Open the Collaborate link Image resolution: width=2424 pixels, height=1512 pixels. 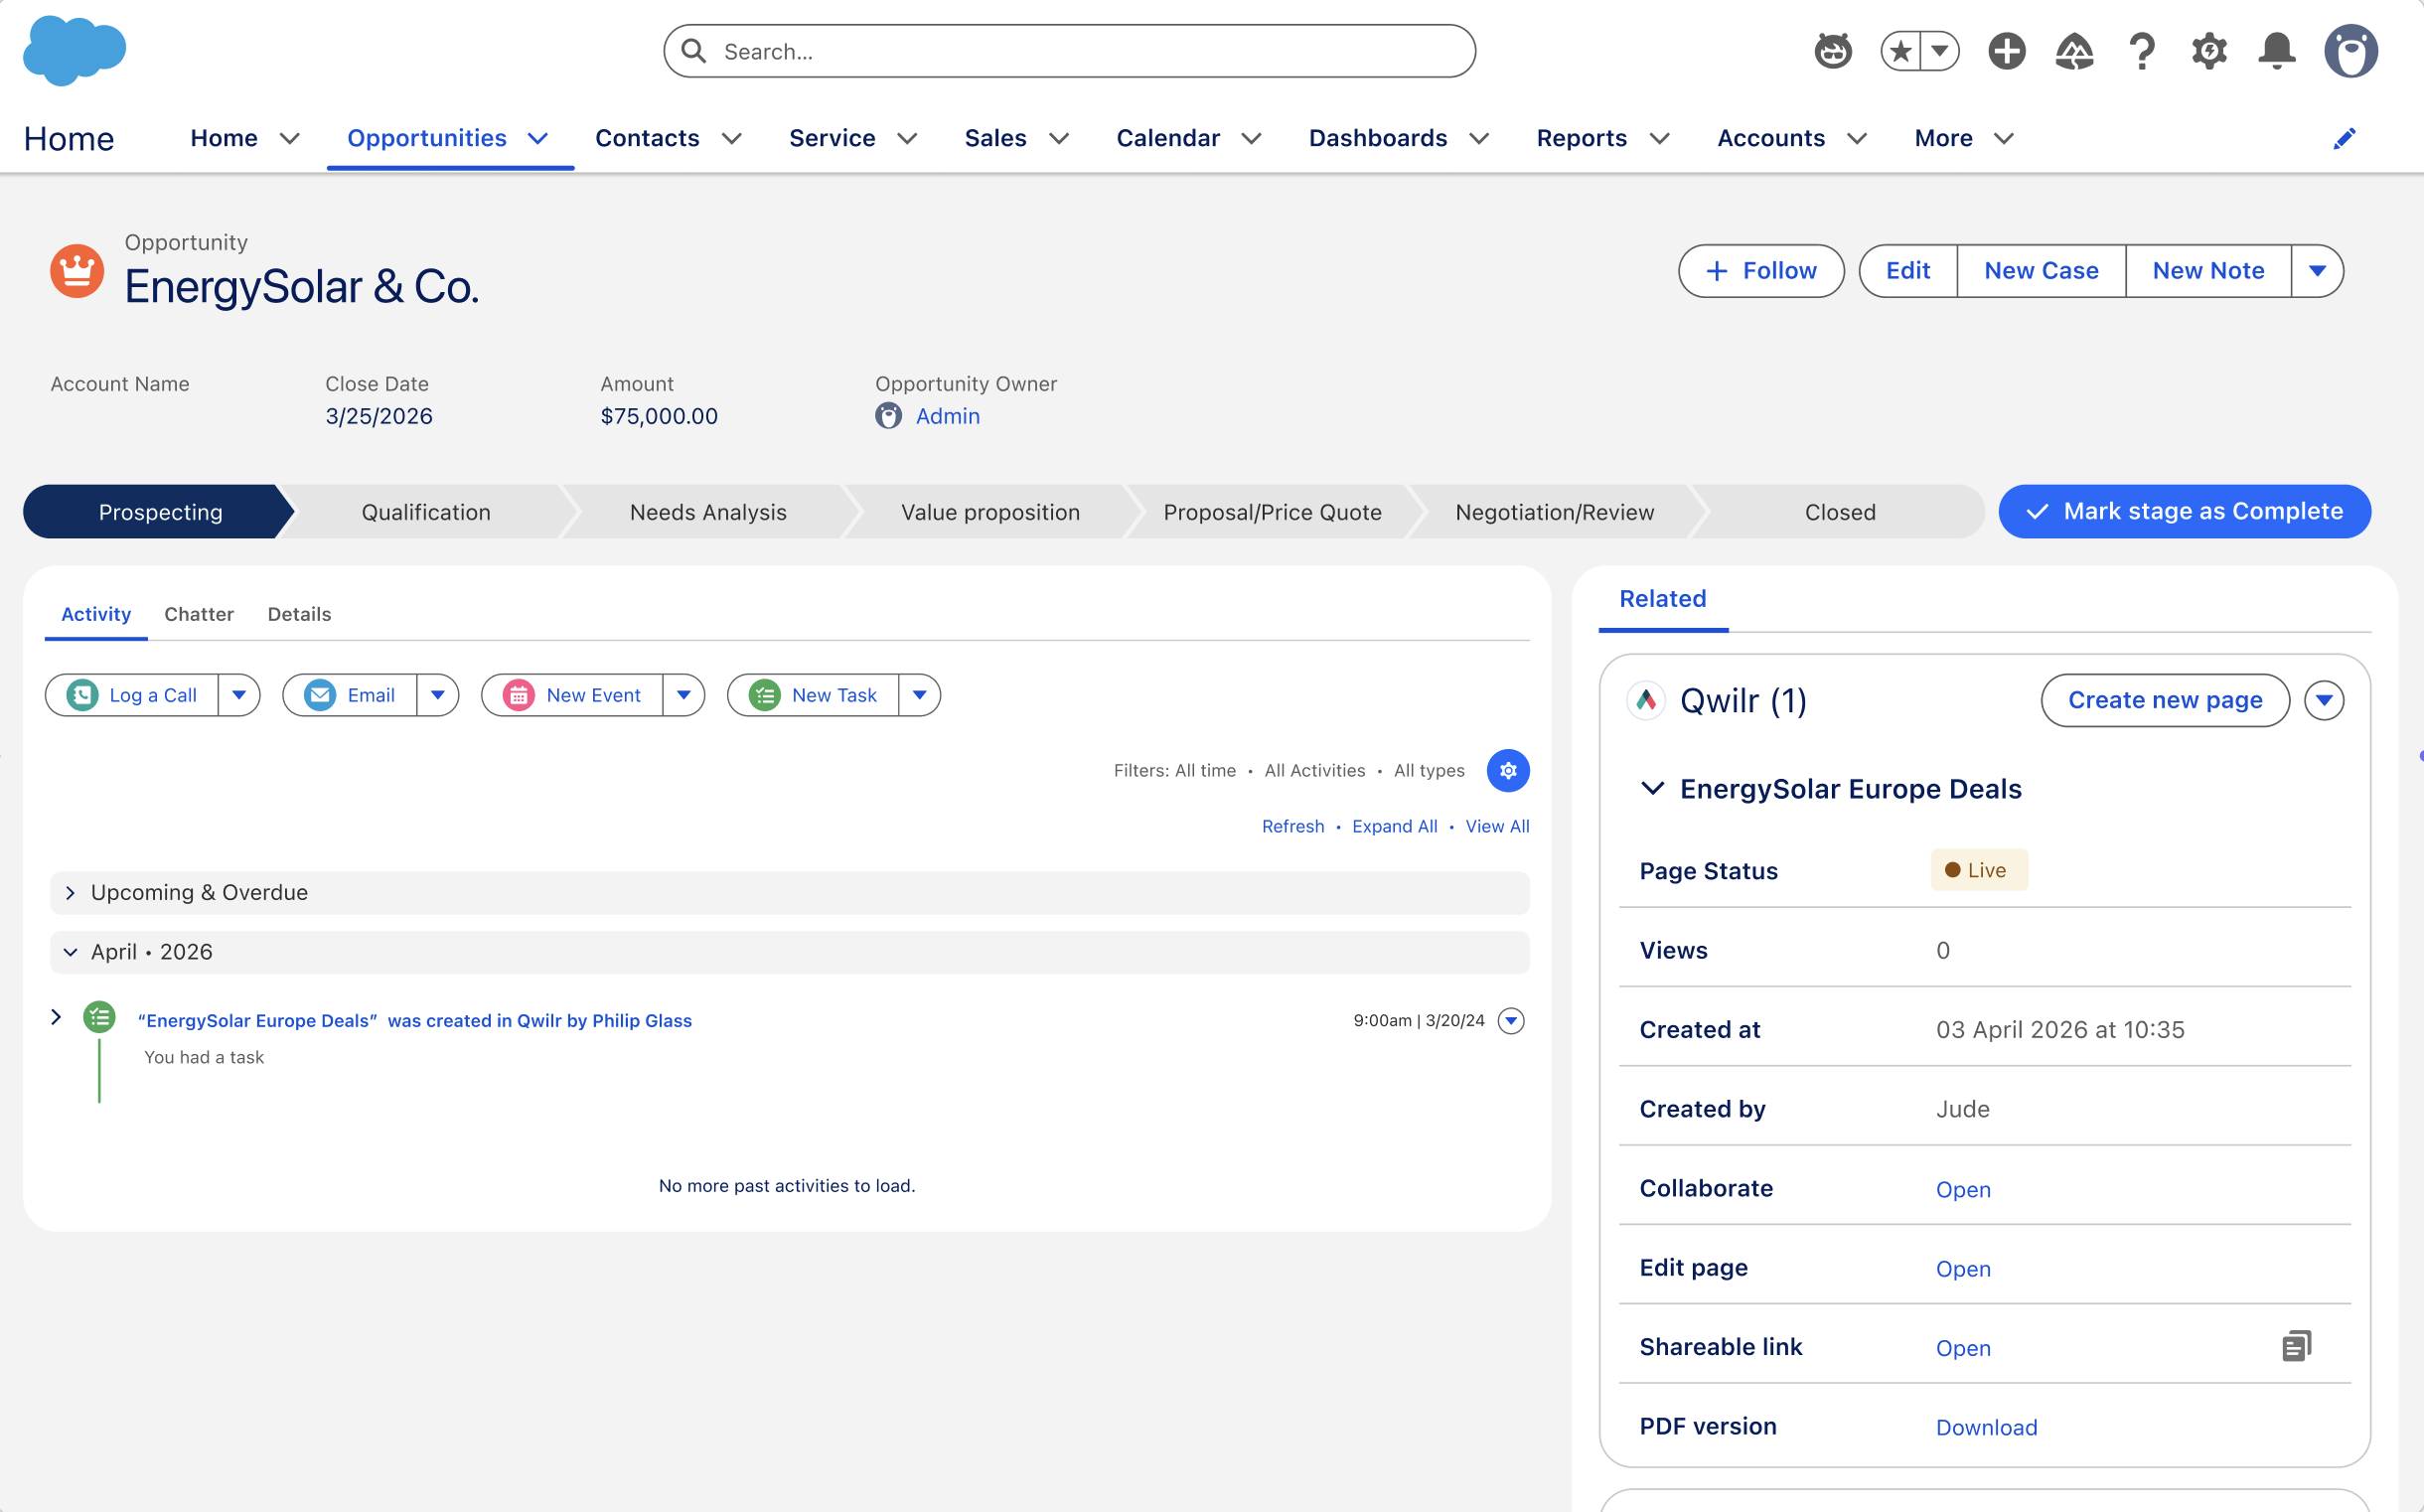click(1963, 1189)
